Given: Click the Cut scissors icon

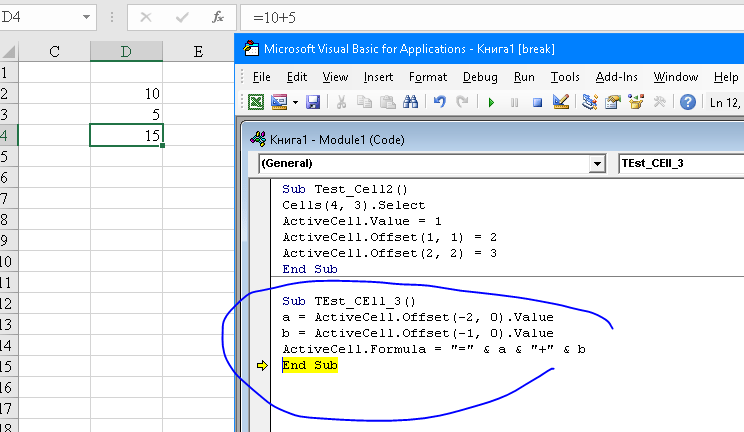Looking at the screenshot, I should pos(341,102).
